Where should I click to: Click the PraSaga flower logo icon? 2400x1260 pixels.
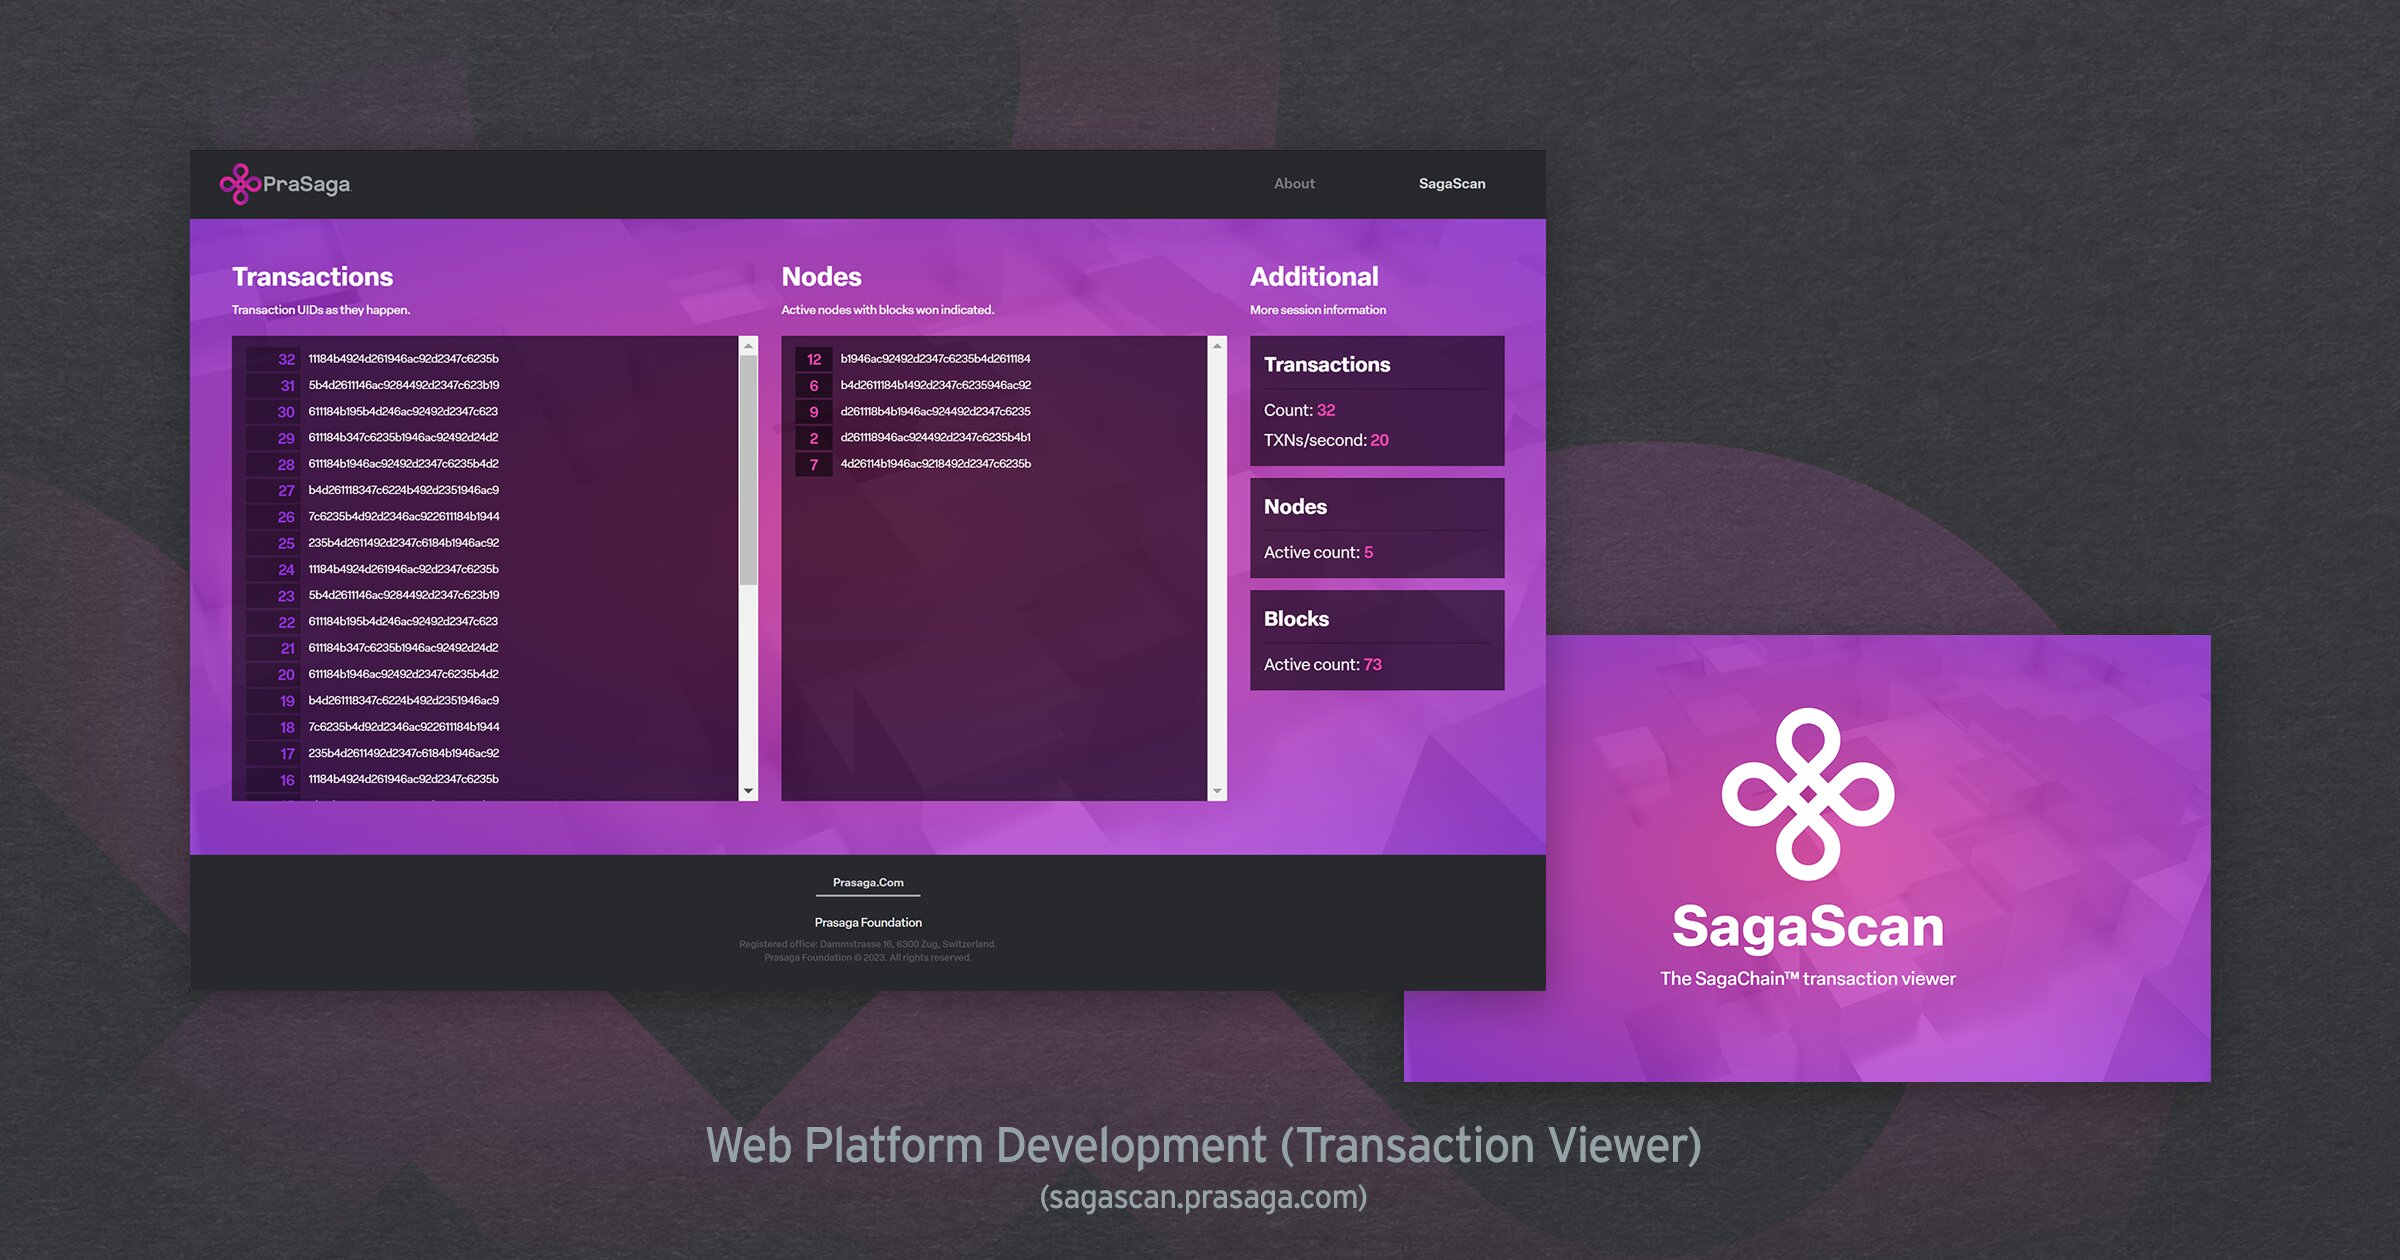240,184
